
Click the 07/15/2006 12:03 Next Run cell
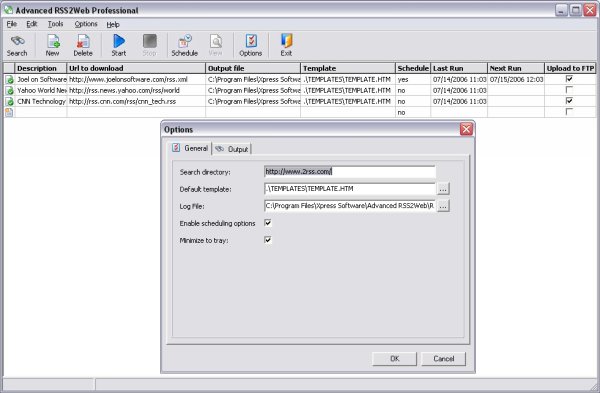[516, 80]
